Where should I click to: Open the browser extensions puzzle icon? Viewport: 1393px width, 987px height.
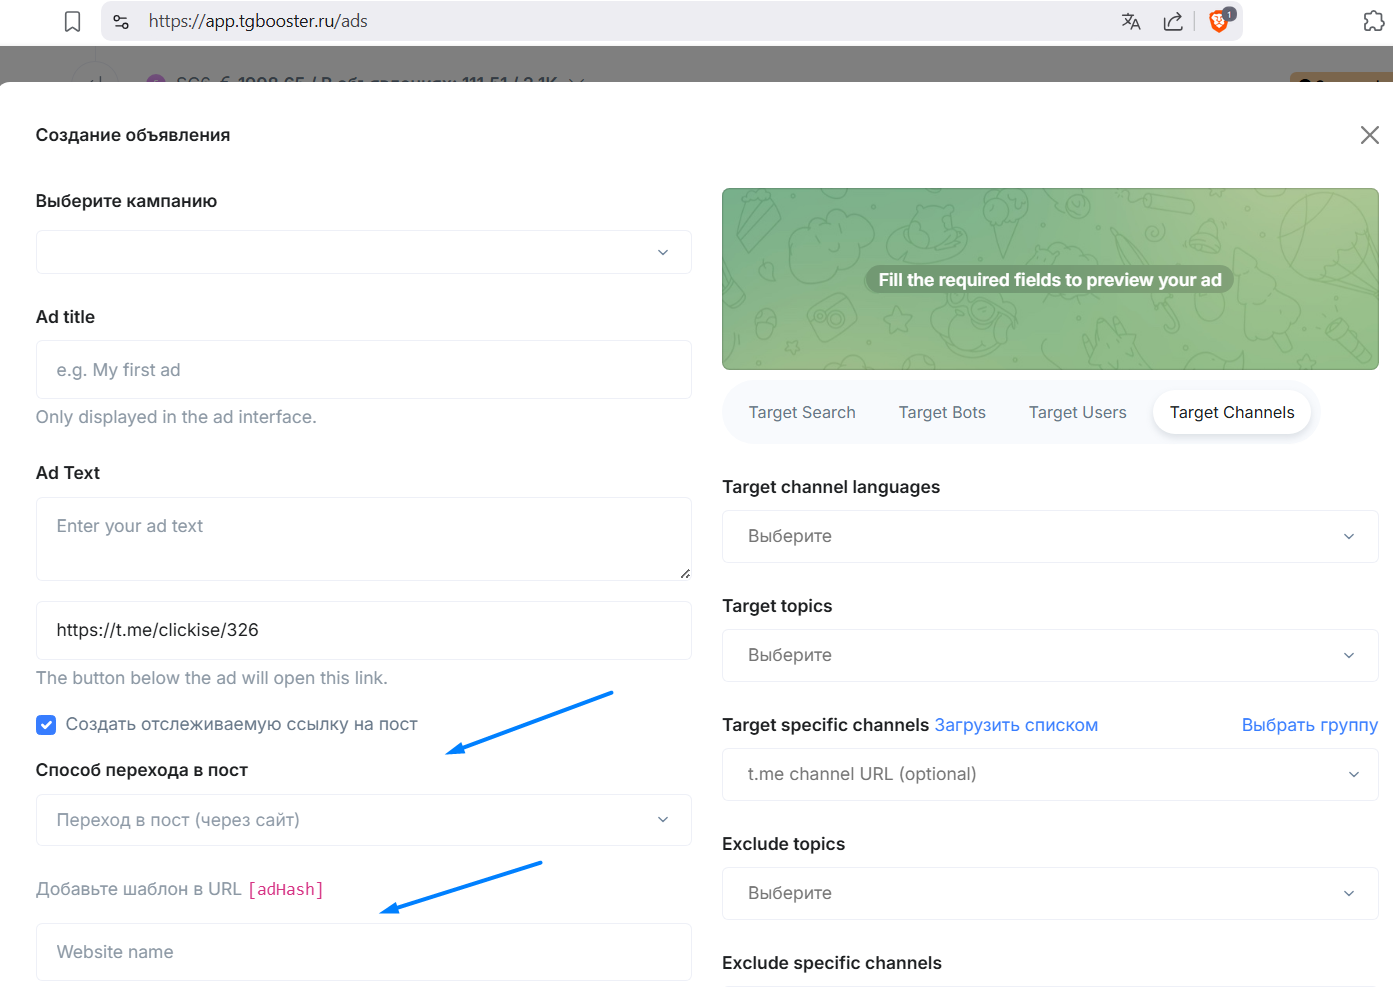[1374, 21]
